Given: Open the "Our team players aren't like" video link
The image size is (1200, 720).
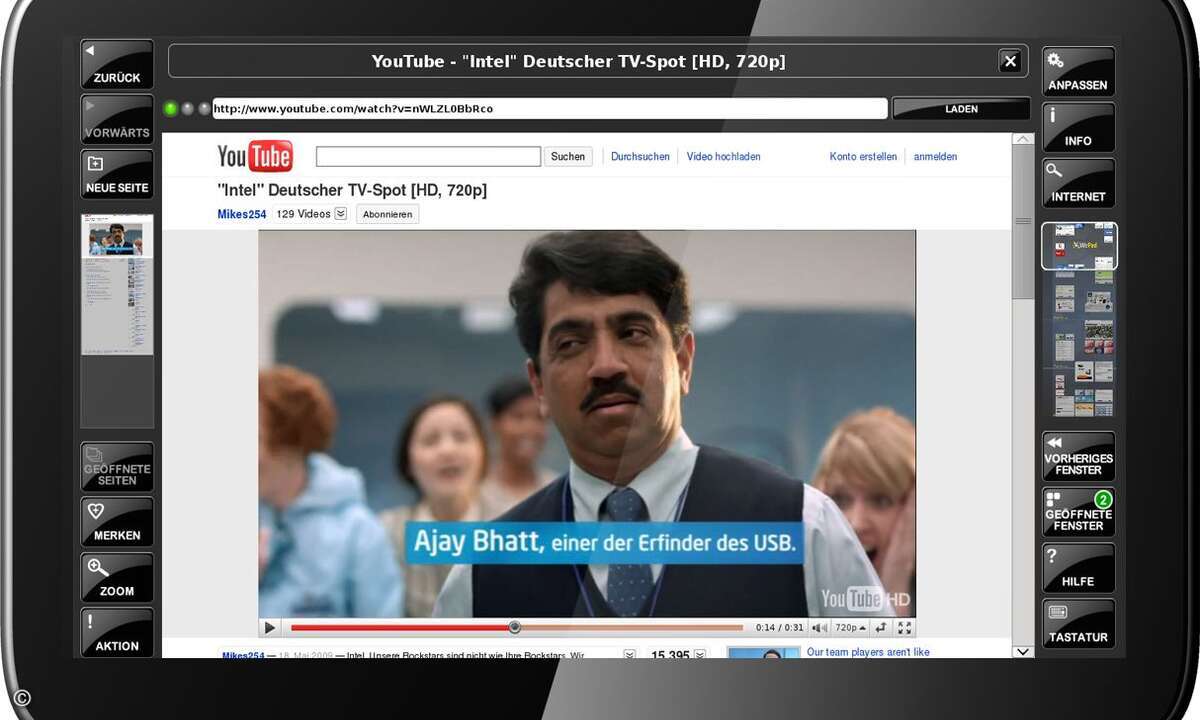Looking at the screenshot, I should pos(868,652).
